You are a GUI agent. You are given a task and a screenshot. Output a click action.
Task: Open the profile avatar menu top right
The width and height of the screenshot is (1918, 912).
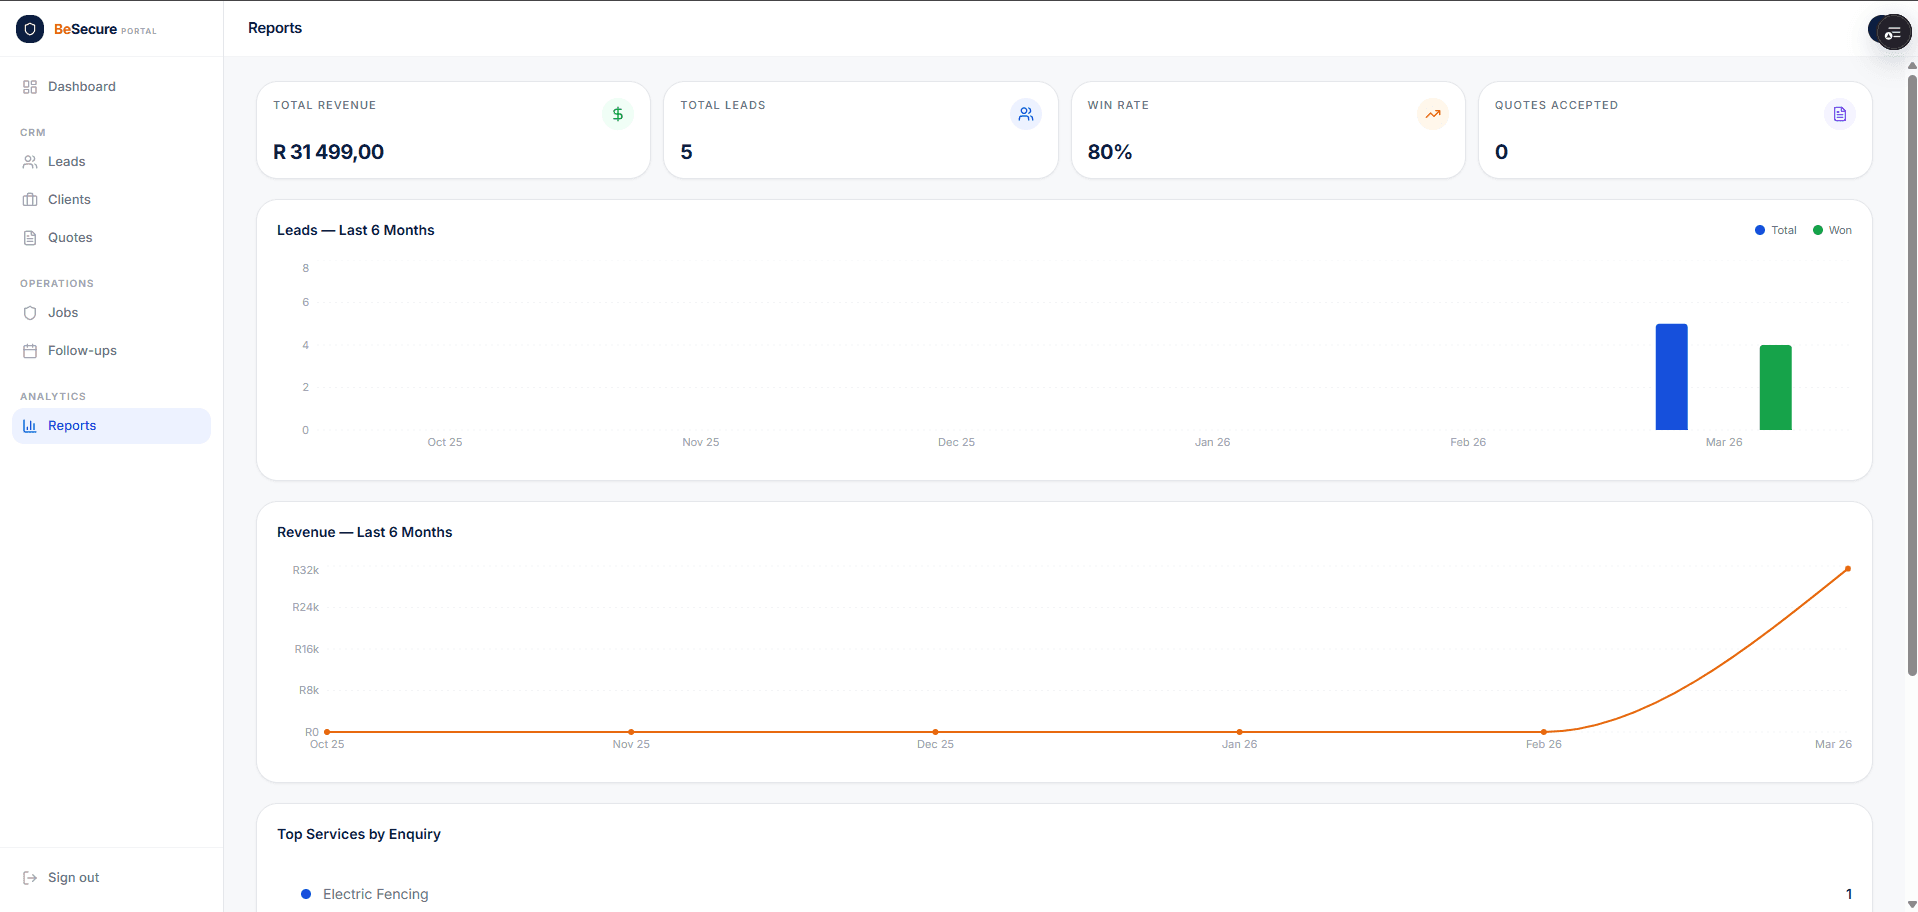click(x=1890, y=31)
